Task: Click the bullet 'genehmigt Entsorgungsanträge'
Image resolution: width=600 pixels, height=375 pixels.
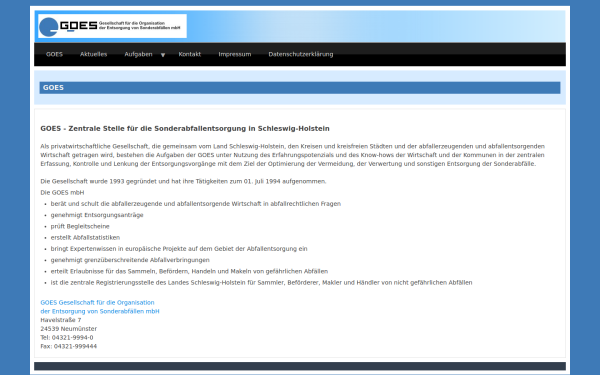Action: click(97, 215)
